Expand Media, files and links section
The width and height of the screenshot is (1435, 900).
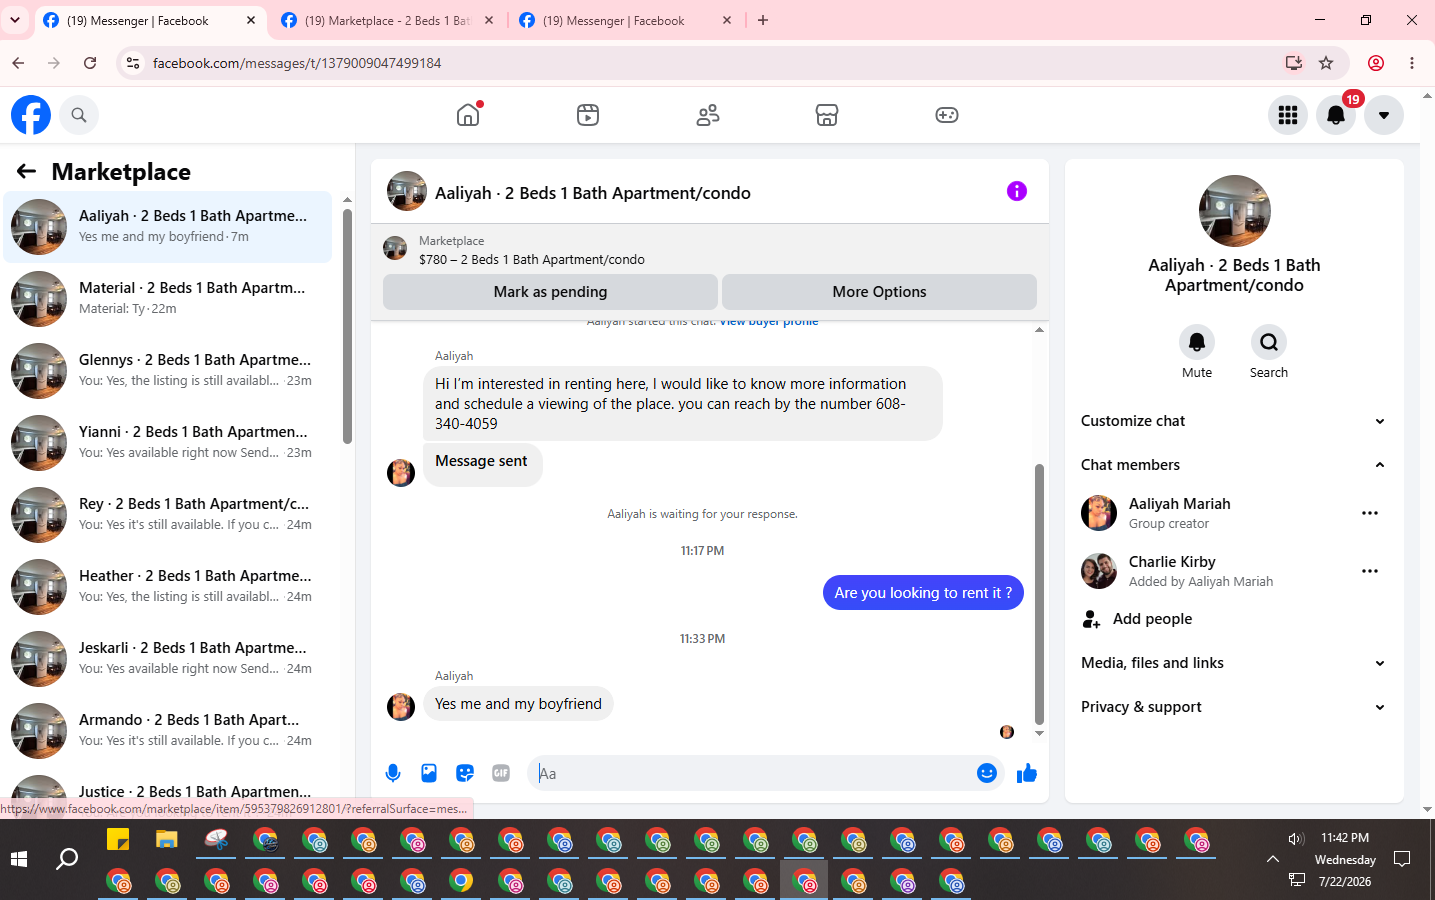pos(1234,663)
